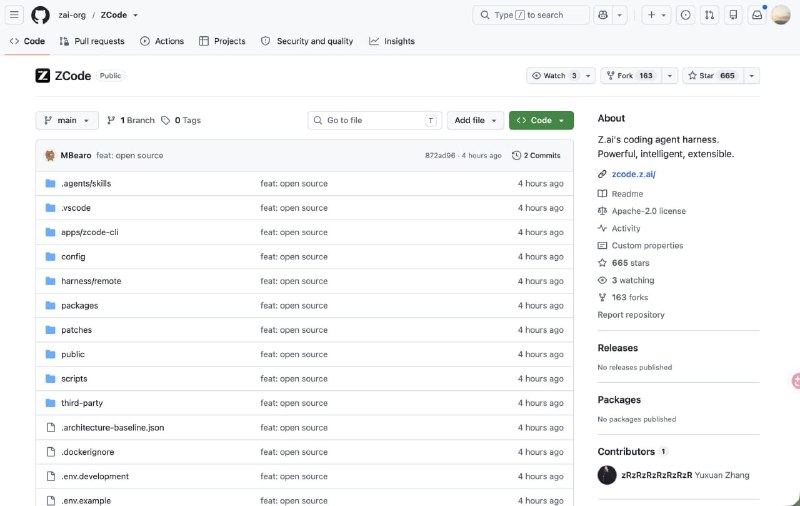View the 1 Branch link
The height and width of the screenshot is (506, 800).
131,120
